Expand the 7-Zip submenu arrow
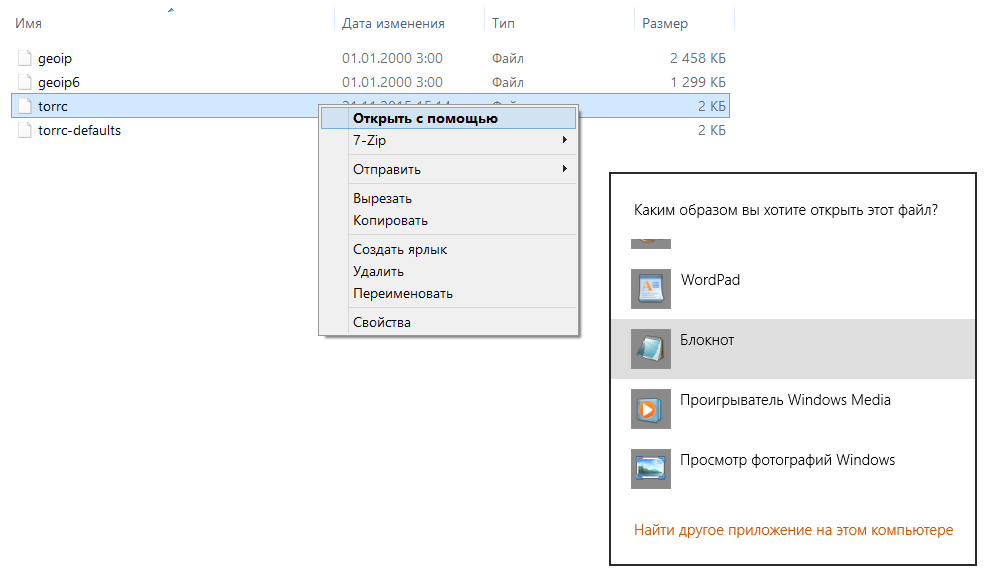 565,141
